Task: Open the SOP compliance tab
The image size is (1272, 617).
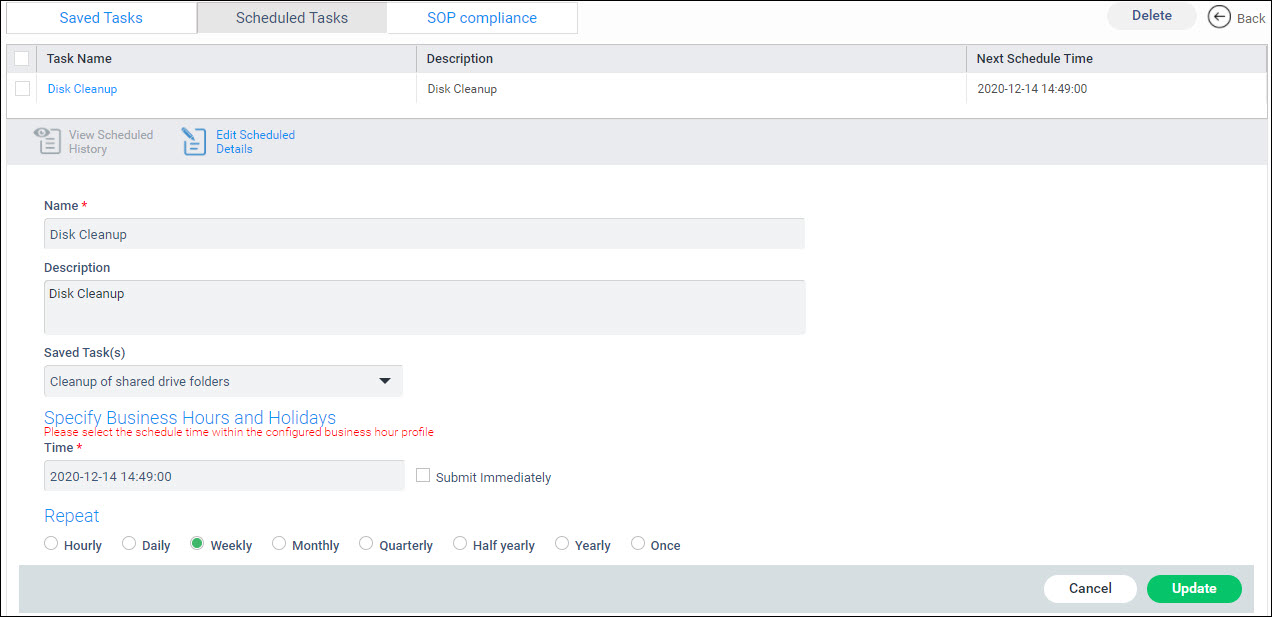Action: pyautogui.click(x=481, y=17)
